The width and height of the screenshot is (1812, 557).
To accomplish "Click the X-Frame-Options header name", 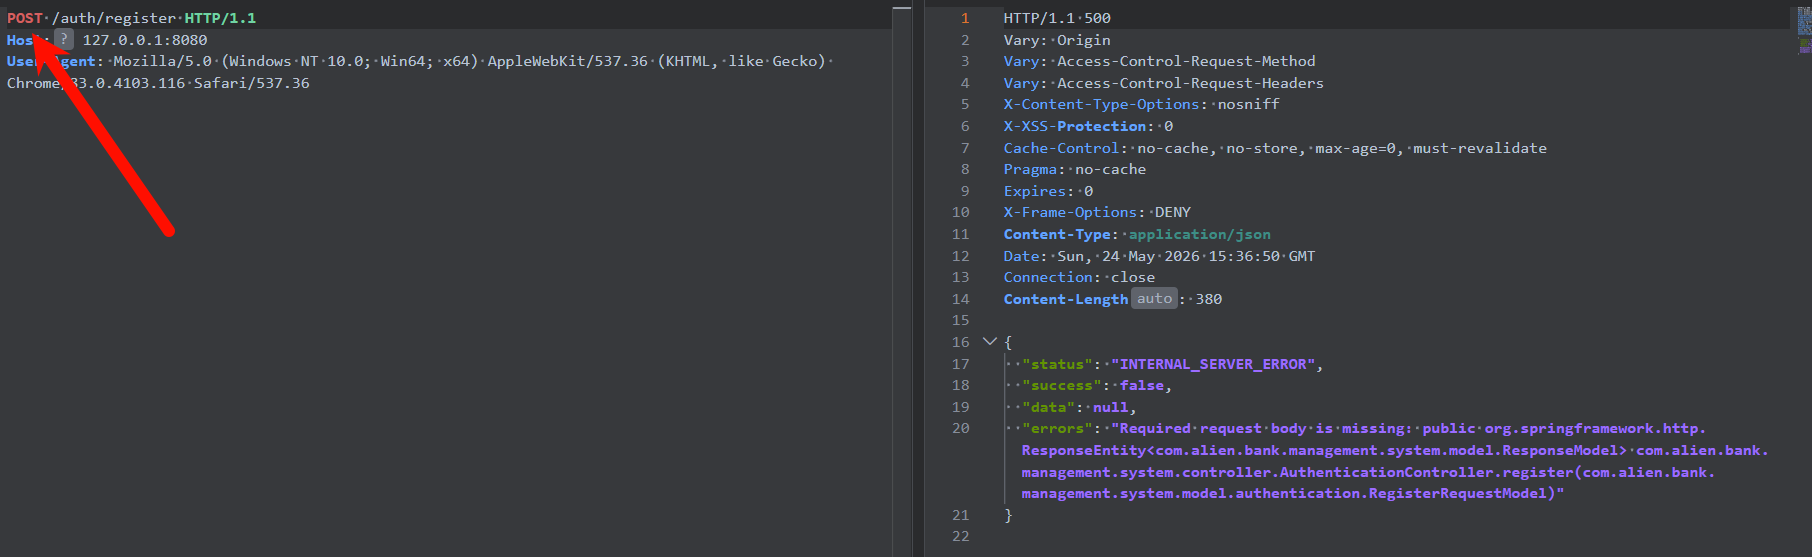I will point(1070,212).
